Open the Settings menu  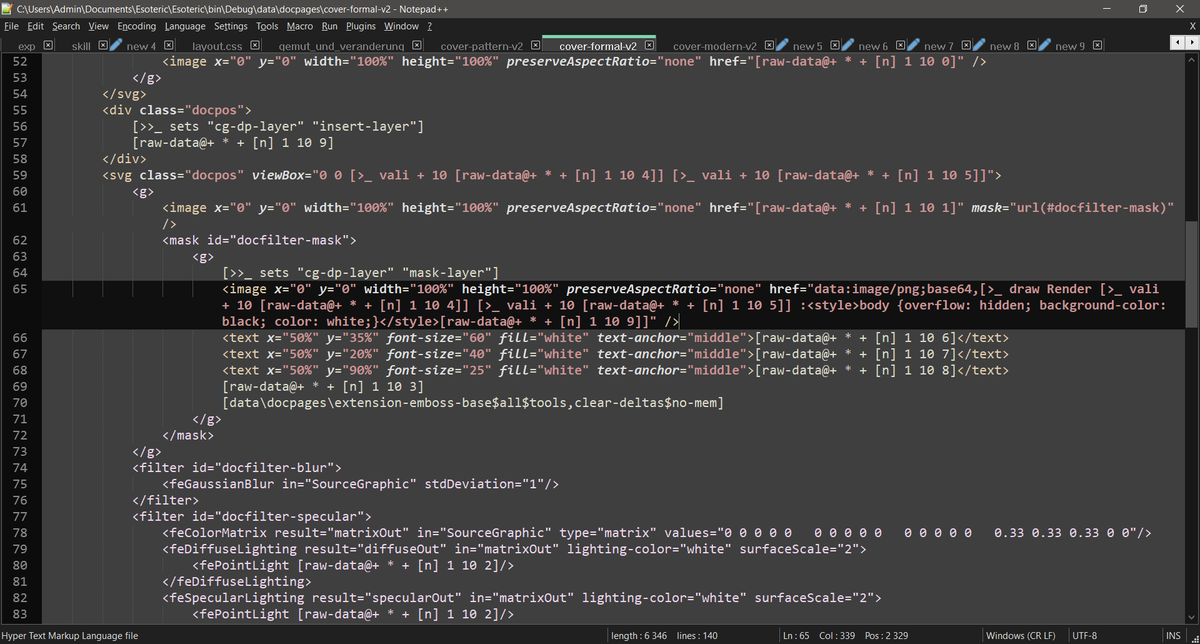231,26
